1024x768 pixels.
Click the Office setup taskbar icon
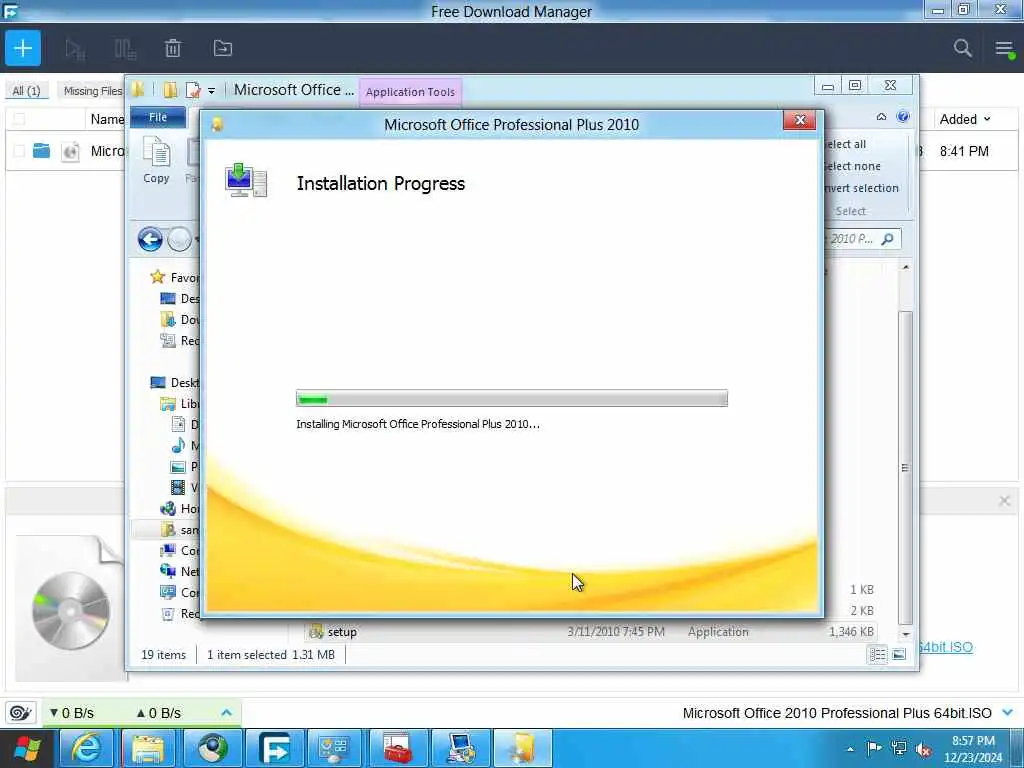522,748
